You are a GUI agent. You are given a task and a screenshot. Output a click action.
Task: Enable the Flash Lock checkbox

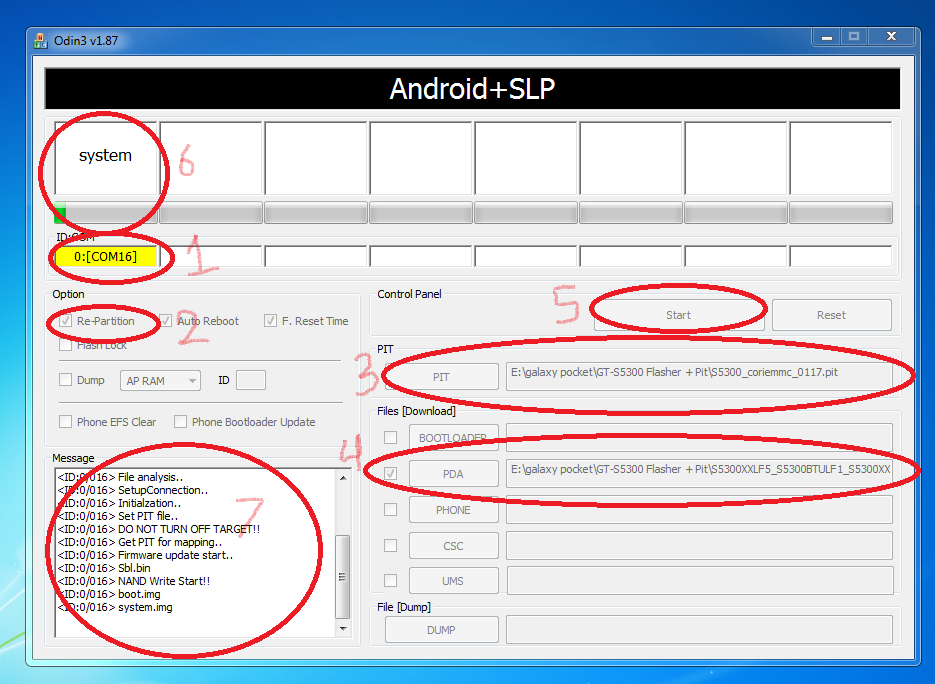[x=66, y=345]
